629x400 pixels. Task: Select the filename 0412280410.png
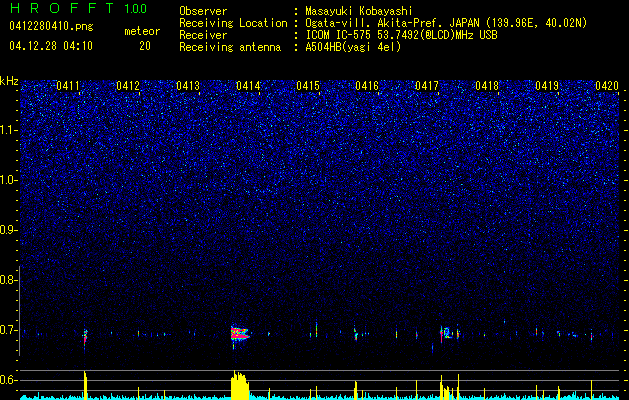(x=51, y=26)
